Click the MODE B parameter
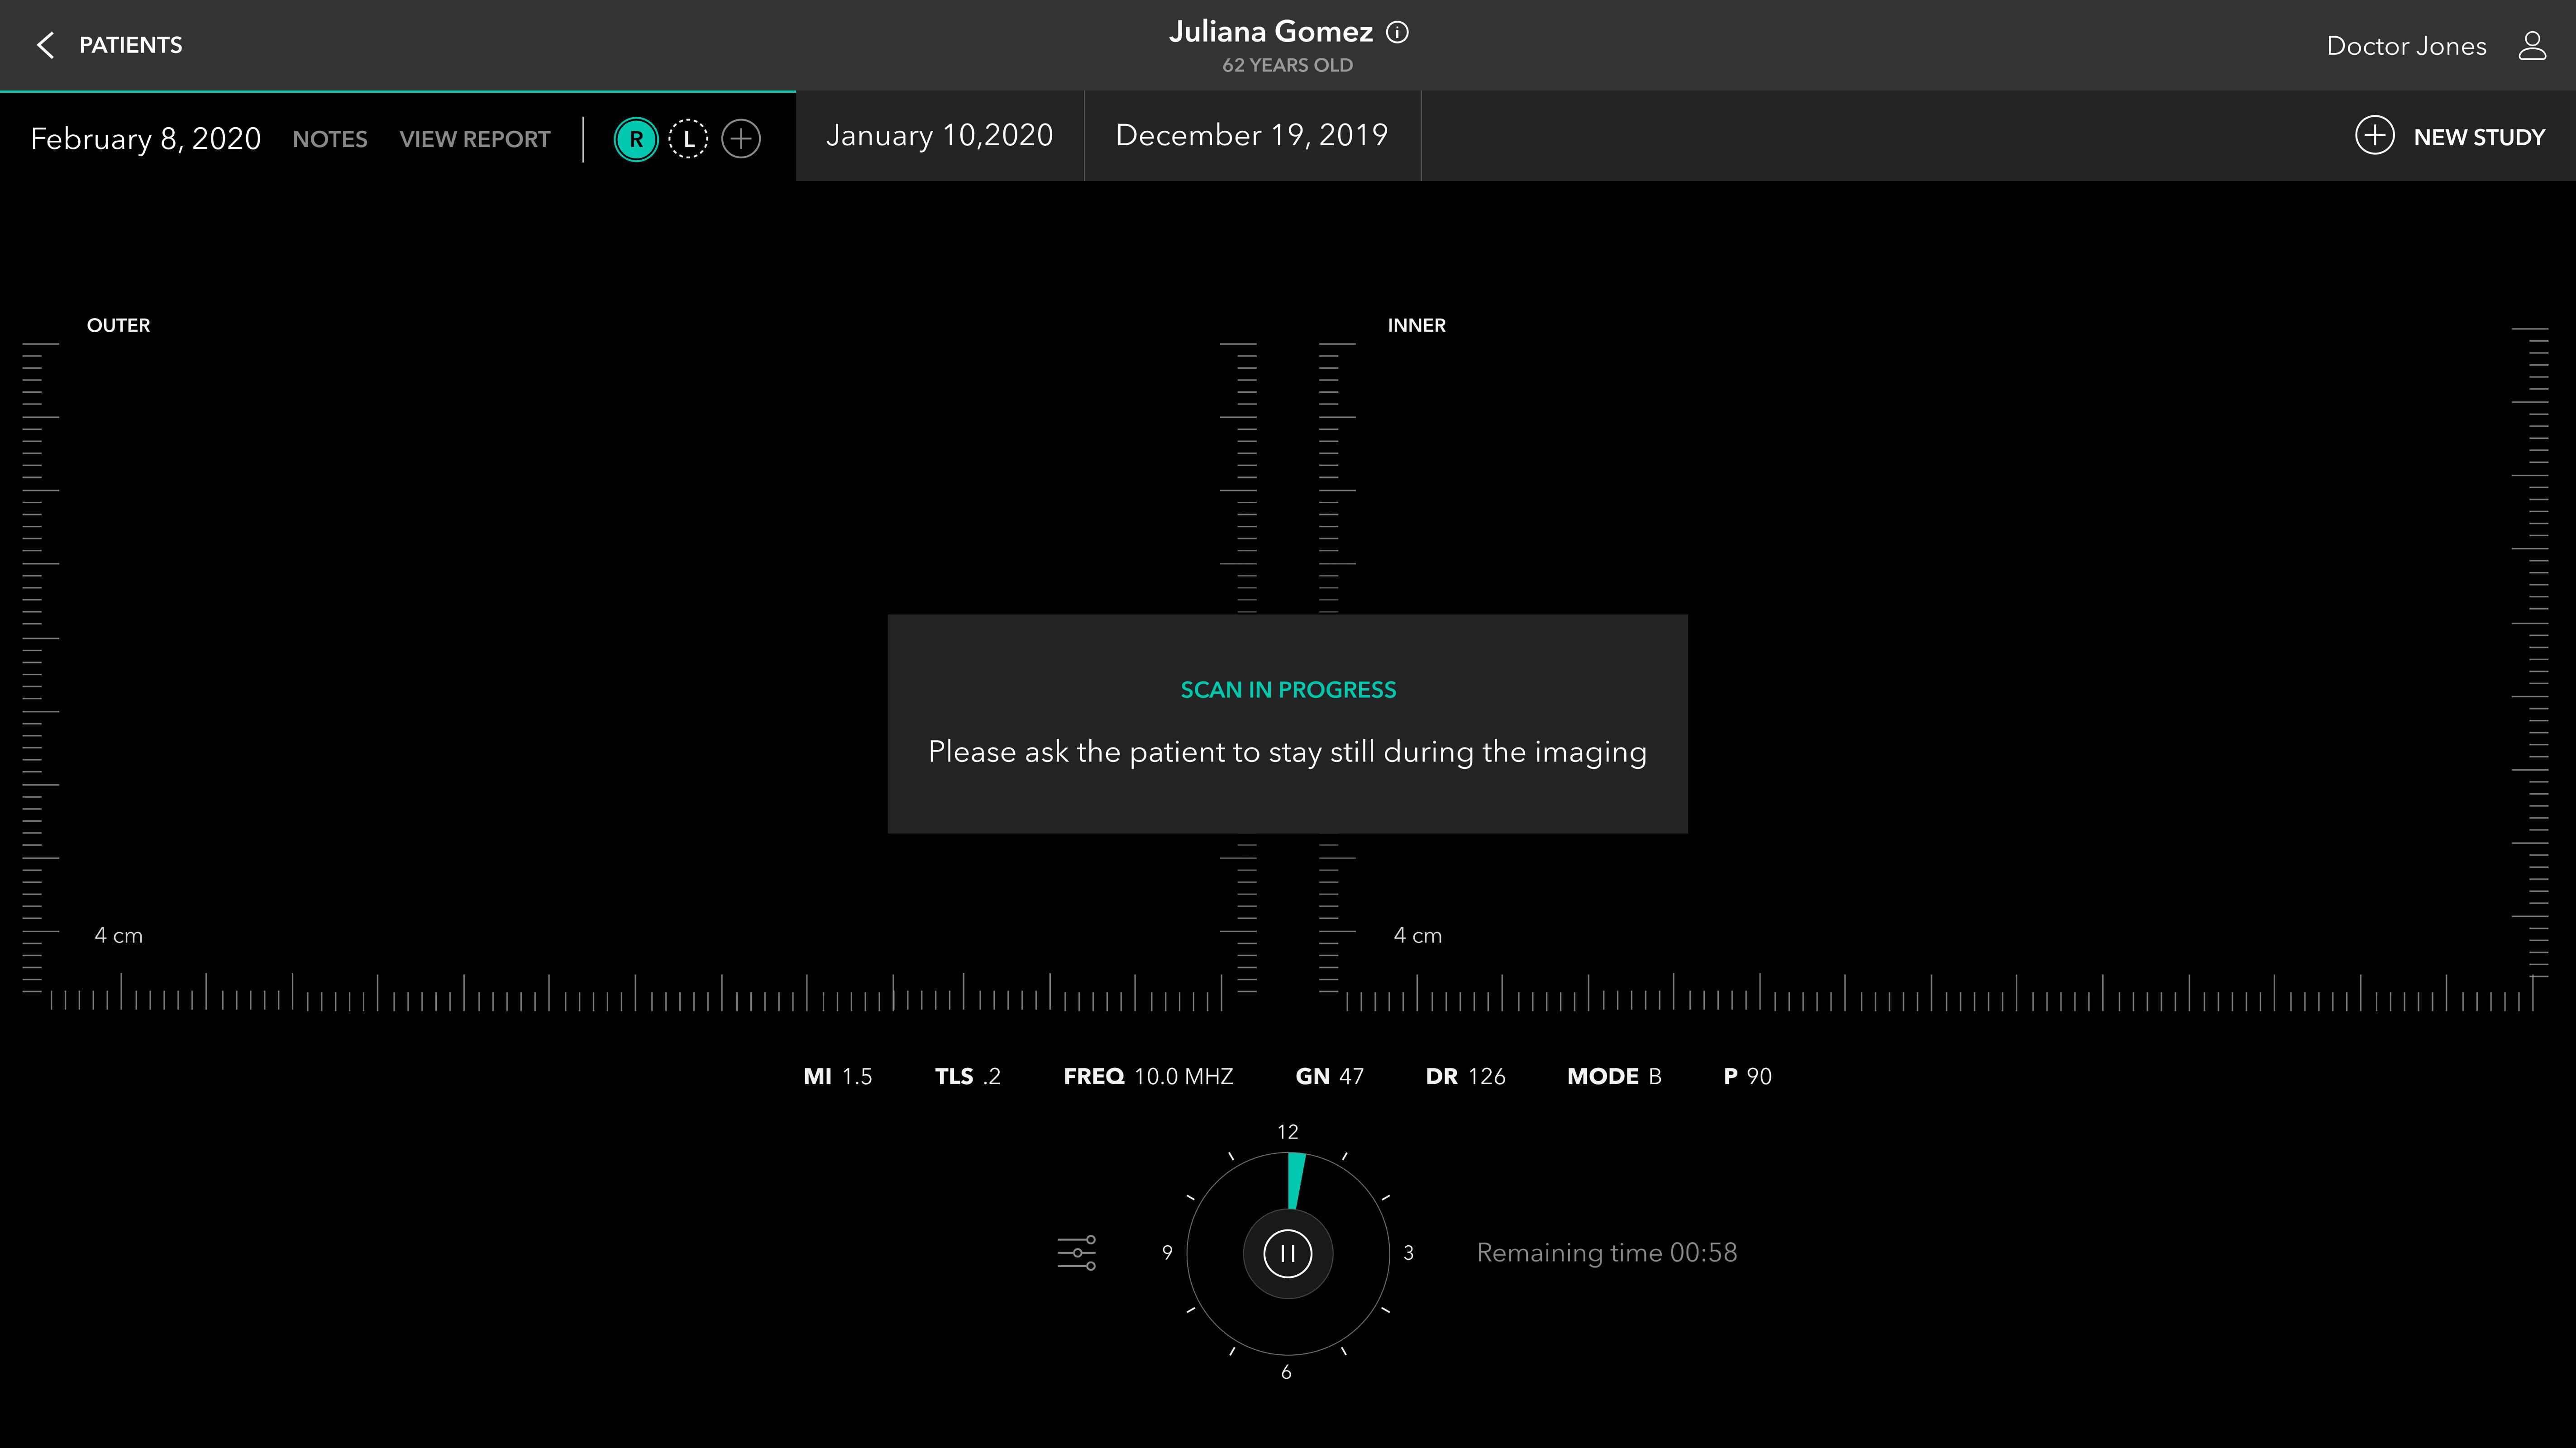 click(1613, 1076)
